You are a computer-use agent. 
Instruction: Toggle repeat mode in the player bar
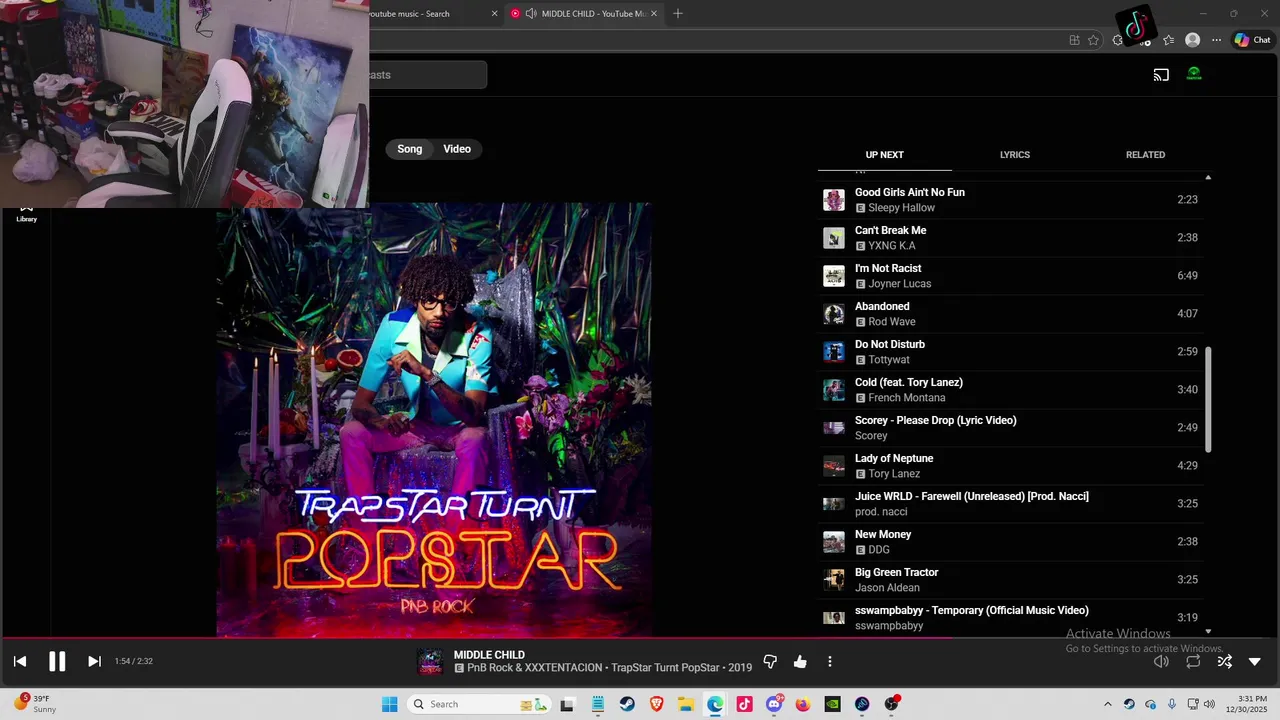coord(1193,661)
